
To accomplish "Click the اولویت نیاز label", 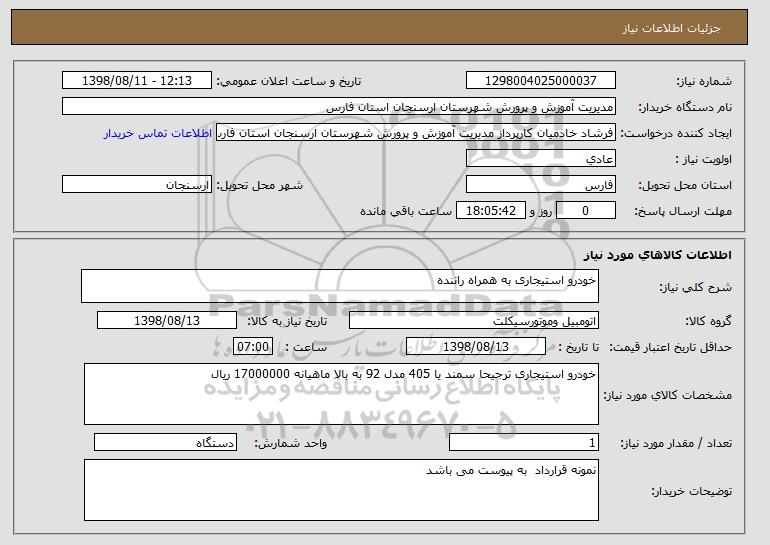I will 704,159.
